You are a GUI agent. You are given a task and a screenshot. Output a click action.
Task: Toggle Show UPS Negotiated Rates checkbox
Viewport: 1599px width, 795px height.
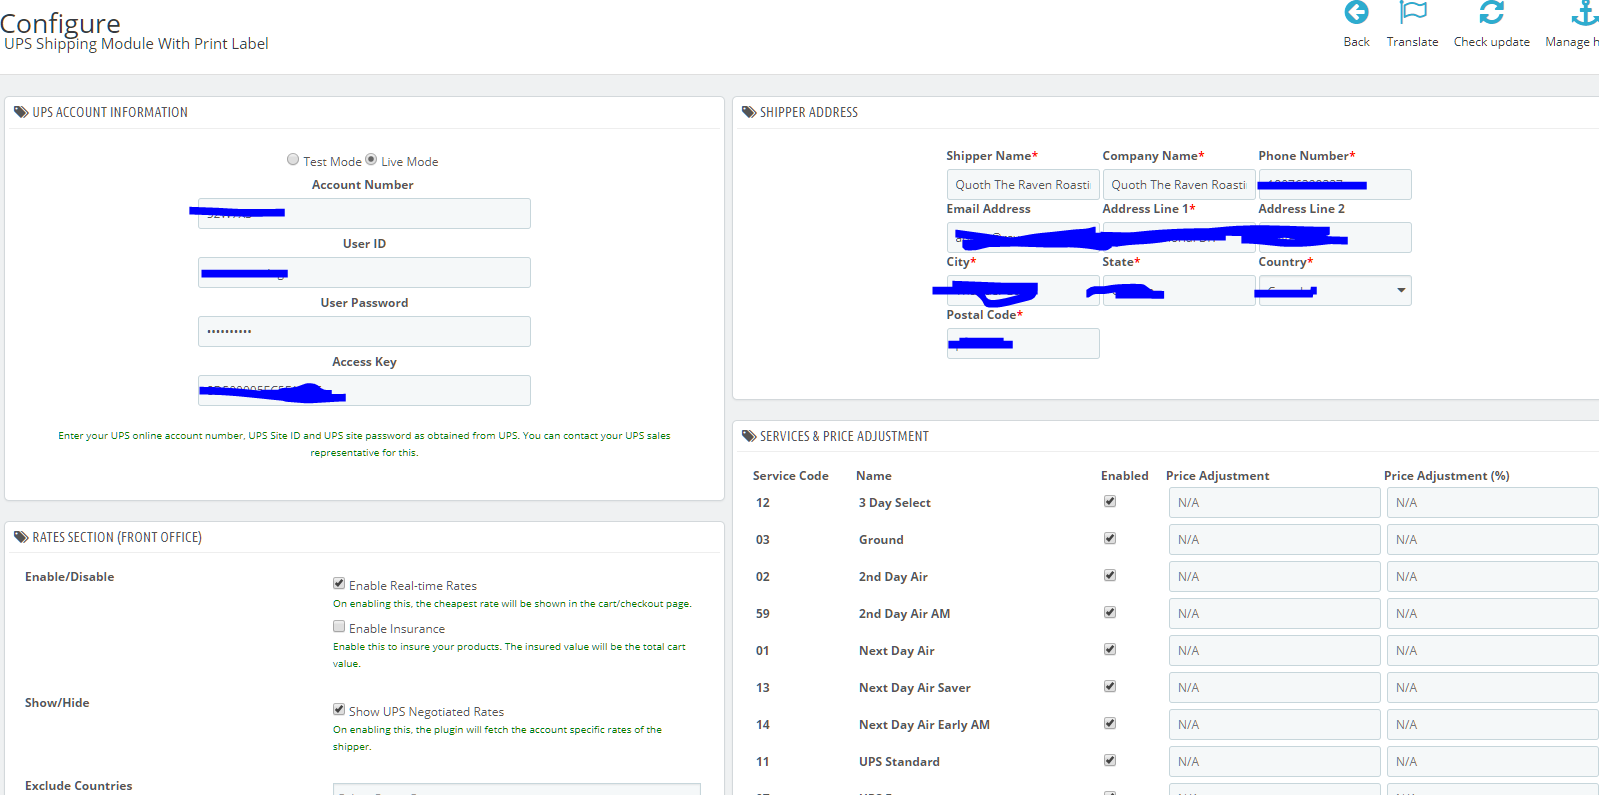coord(339,709)
